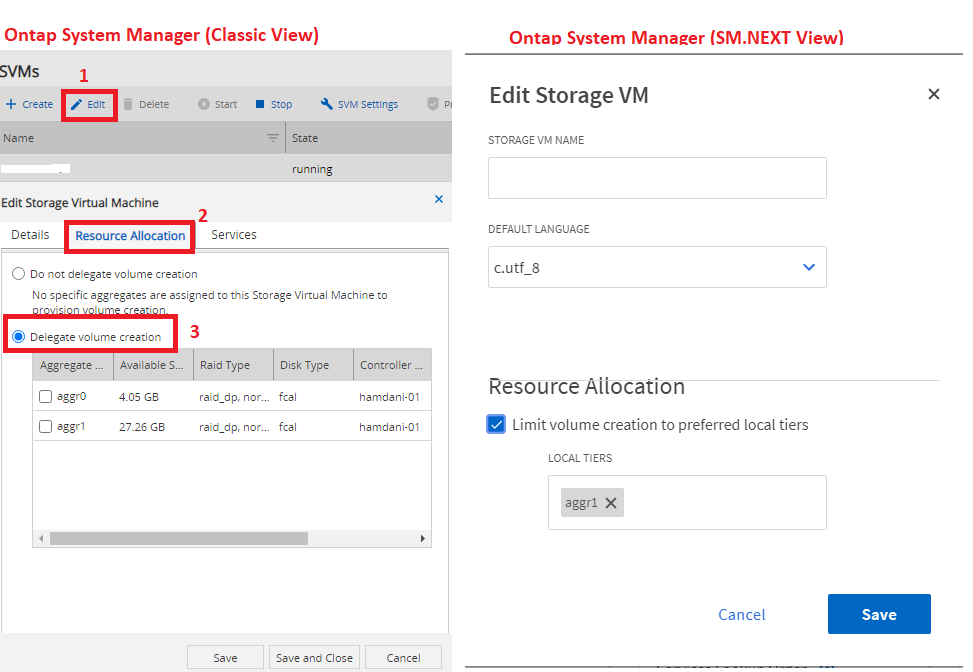
Task: Check the aggr0 aggregate checkbox
Action: [x=46, y=397]
